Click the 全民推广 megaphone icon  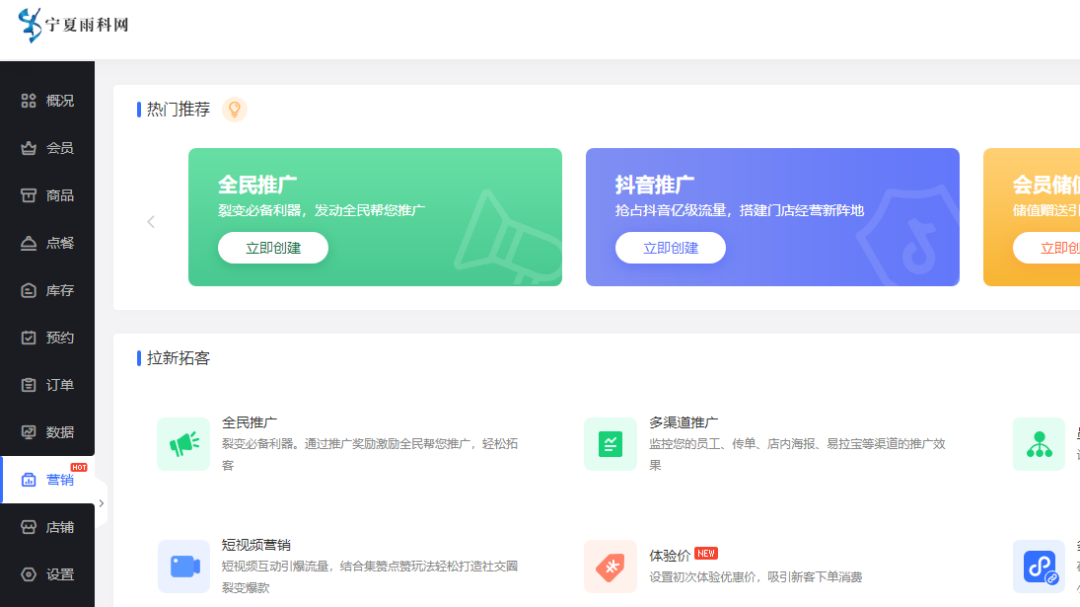pos(183,444)
